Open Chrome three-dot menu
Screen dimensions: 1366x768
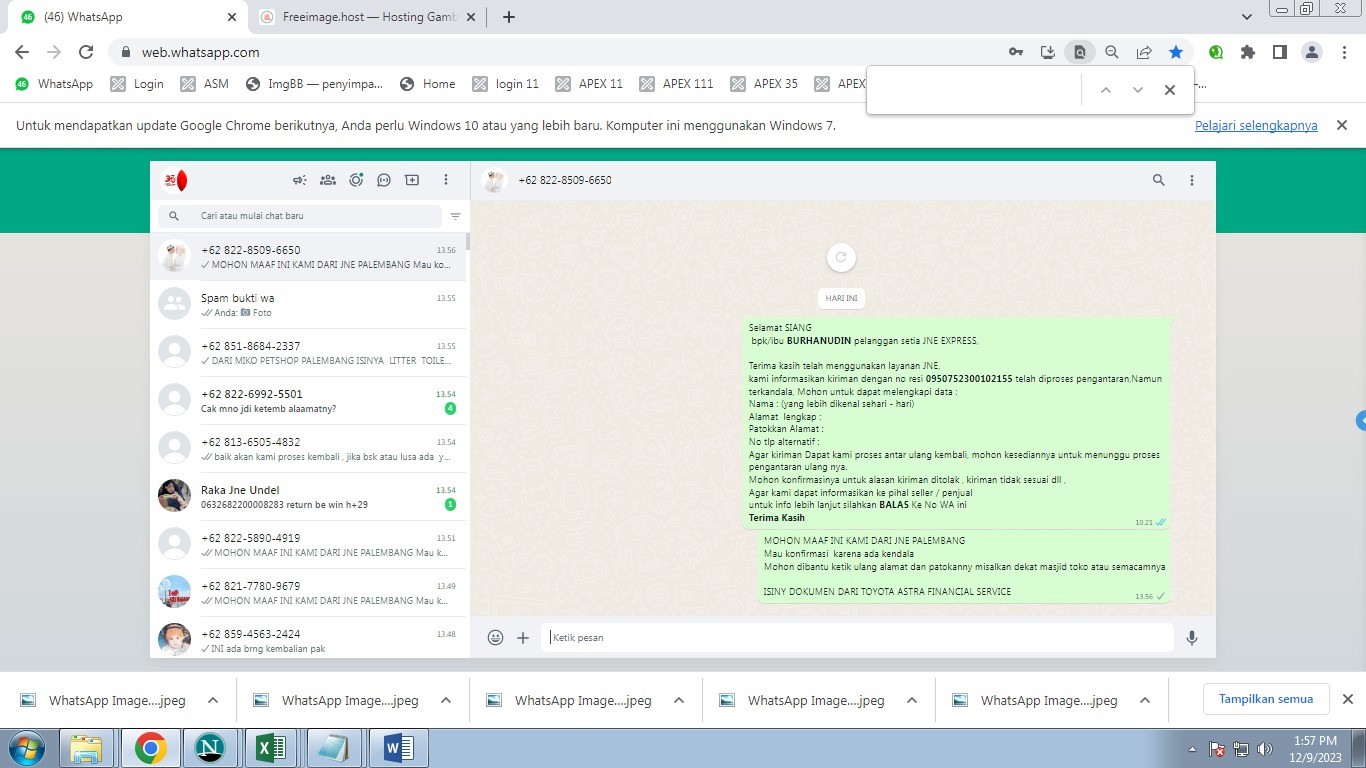click(x=1345, y=52)
